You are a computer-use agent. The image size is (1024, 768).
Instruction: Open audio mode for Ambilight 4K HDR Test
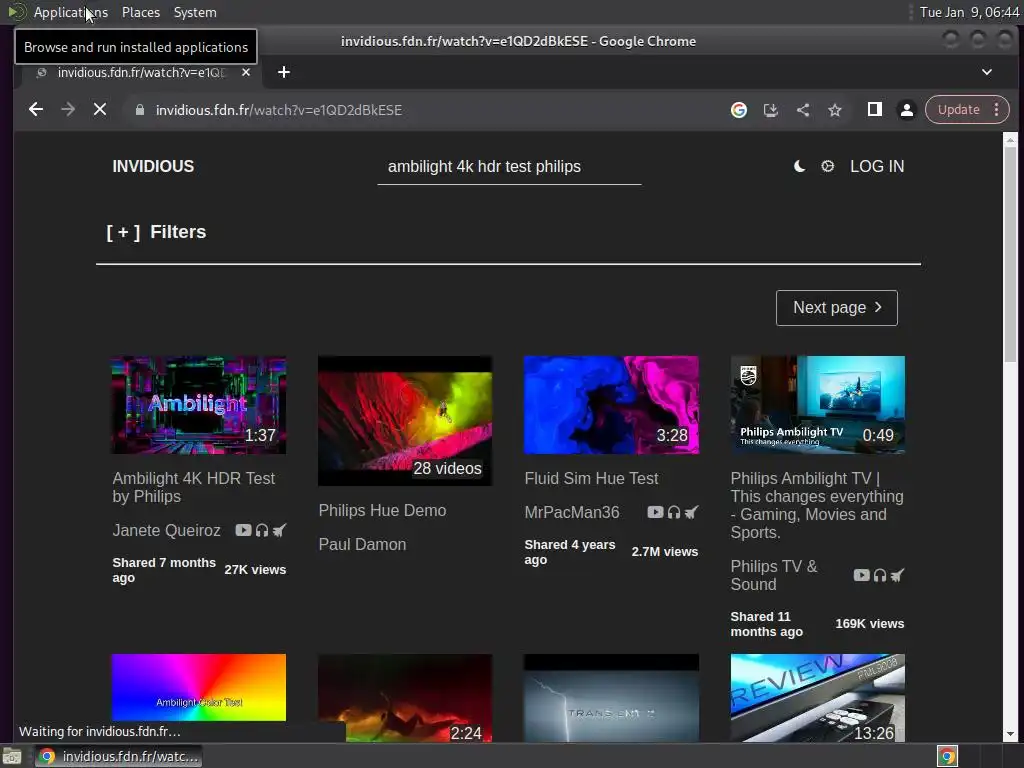262,530
